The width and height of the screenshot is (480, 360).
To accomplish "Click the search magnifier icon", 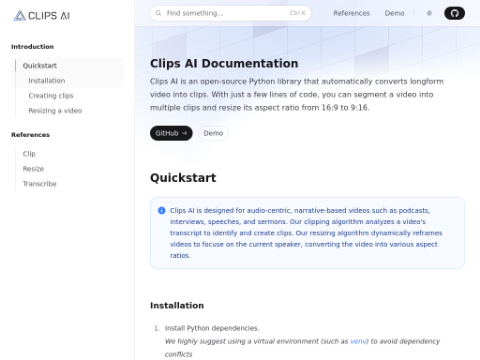I will point(159,13).
